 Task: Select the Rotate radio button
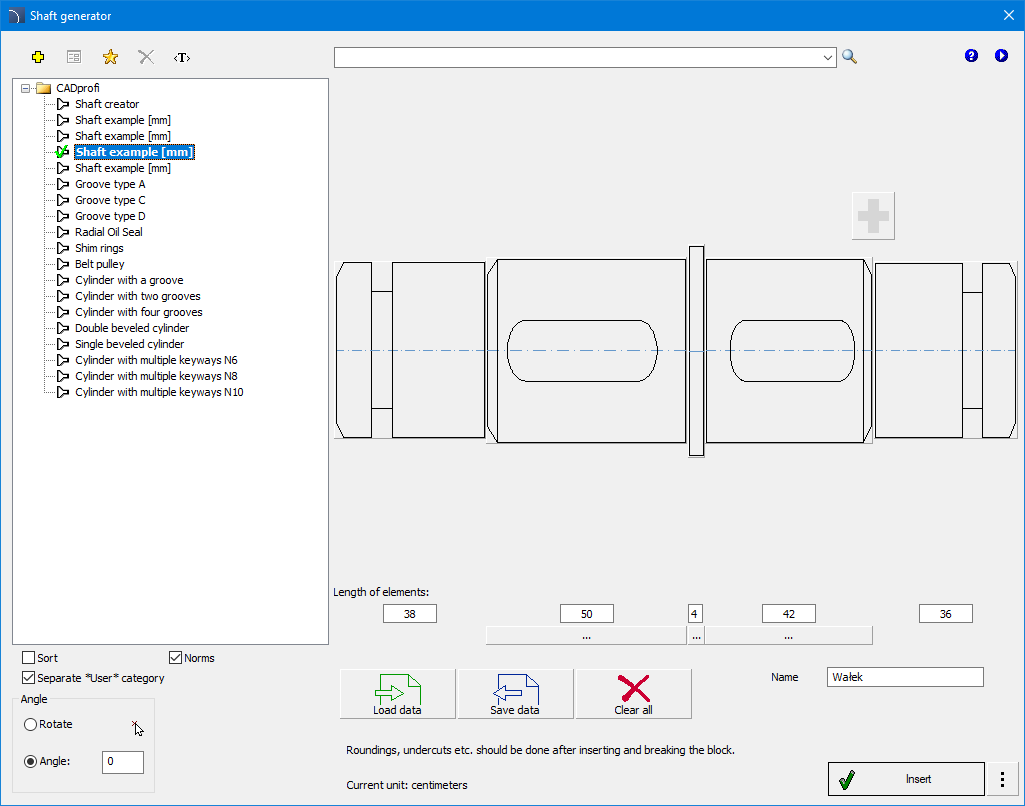[31, 724]
